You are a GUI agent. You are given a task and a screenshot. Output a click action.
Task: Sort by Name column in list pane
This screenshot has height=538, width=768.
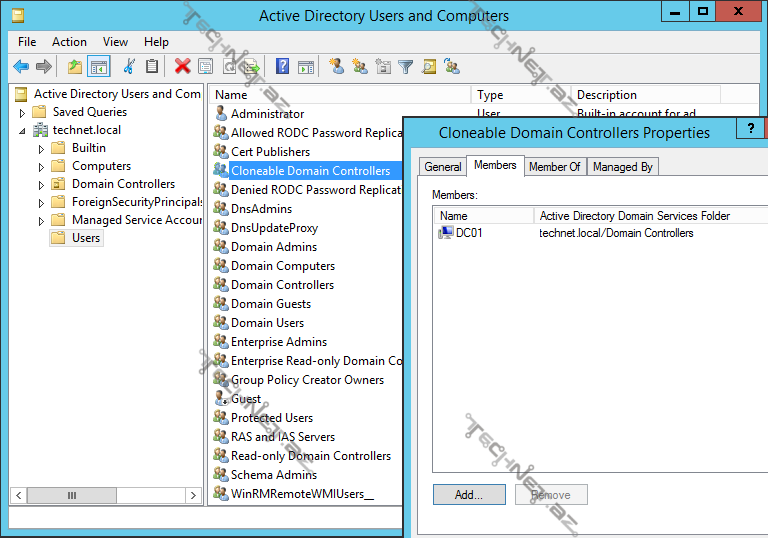coord(340,95)
